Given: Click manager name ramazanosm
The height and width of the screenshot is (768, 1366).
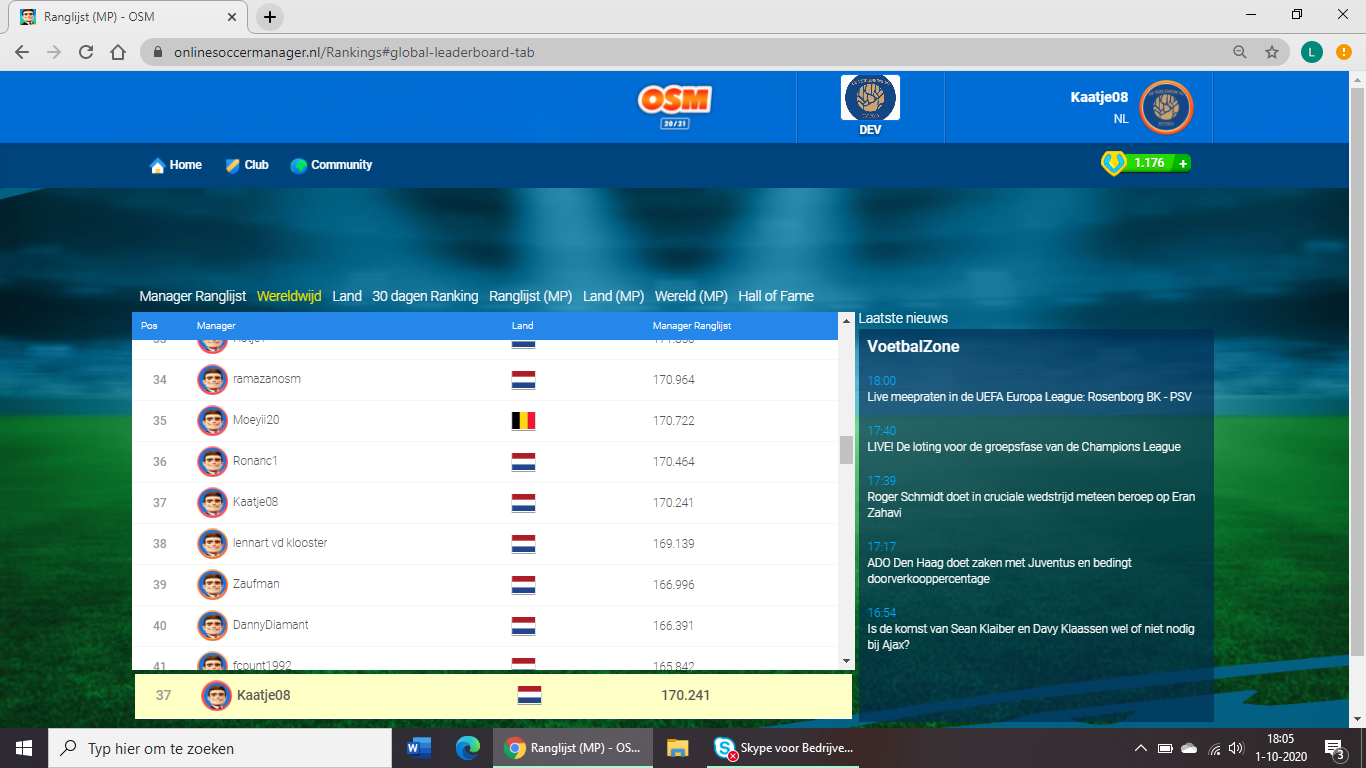Looking at the screenshot, I should click(267, 379).
